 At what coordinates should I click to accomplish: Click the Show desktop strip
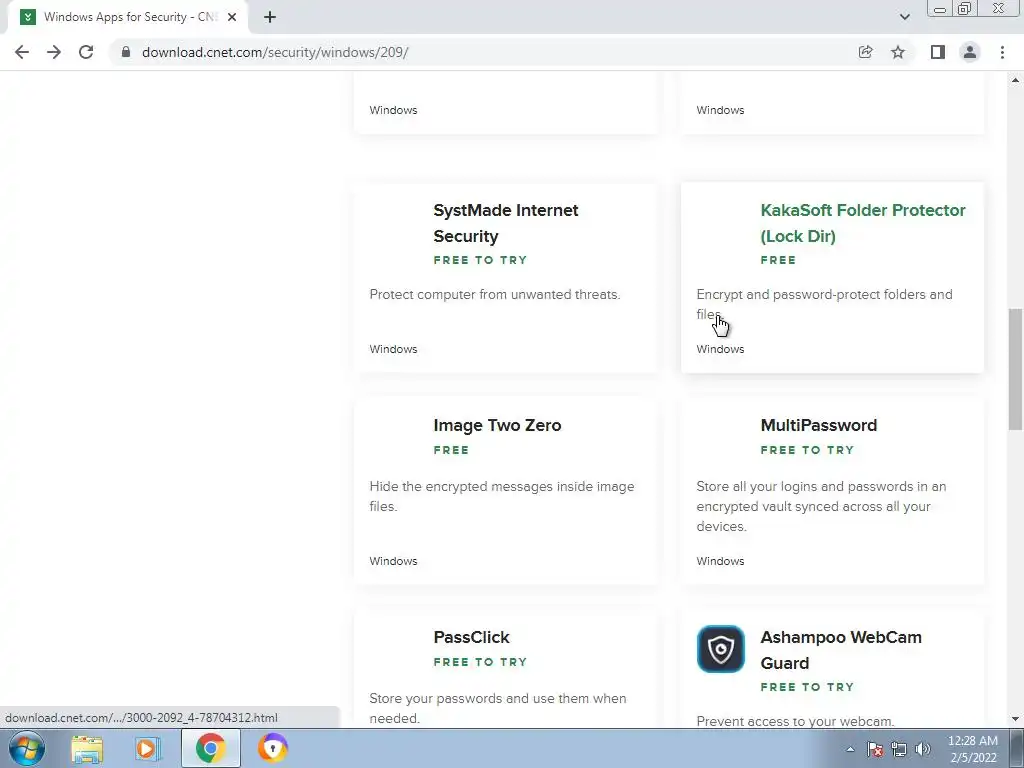[x=1016, y=748]
